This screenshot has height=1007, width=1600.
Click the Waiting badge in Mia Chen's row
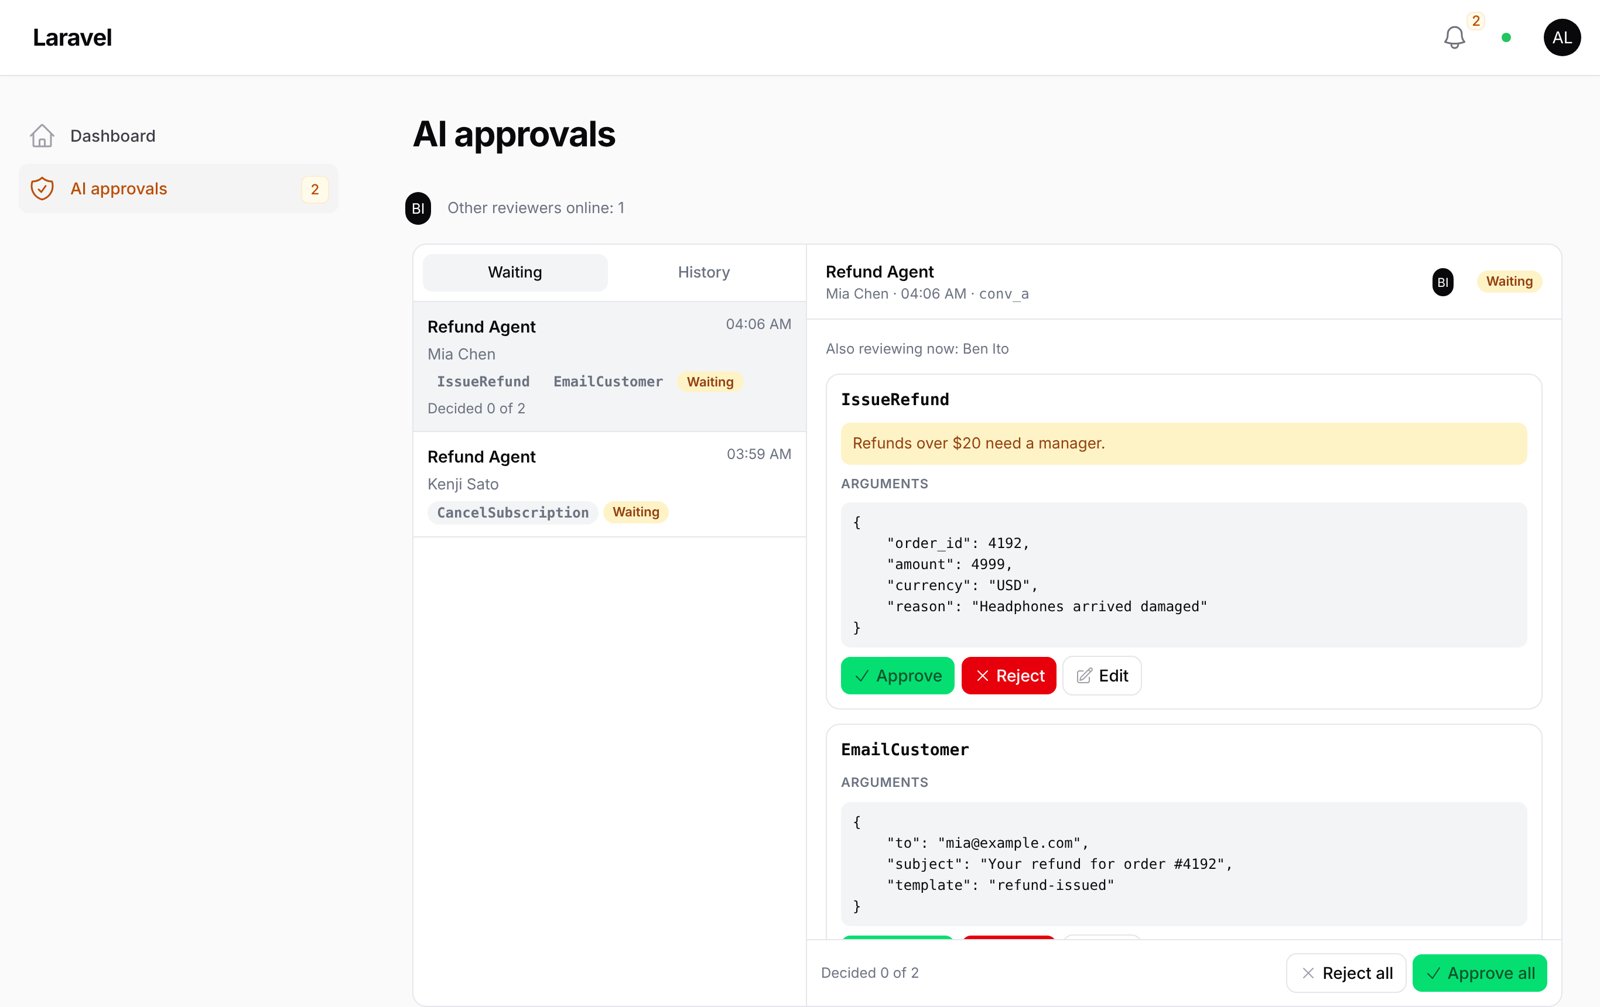(710, 382)
